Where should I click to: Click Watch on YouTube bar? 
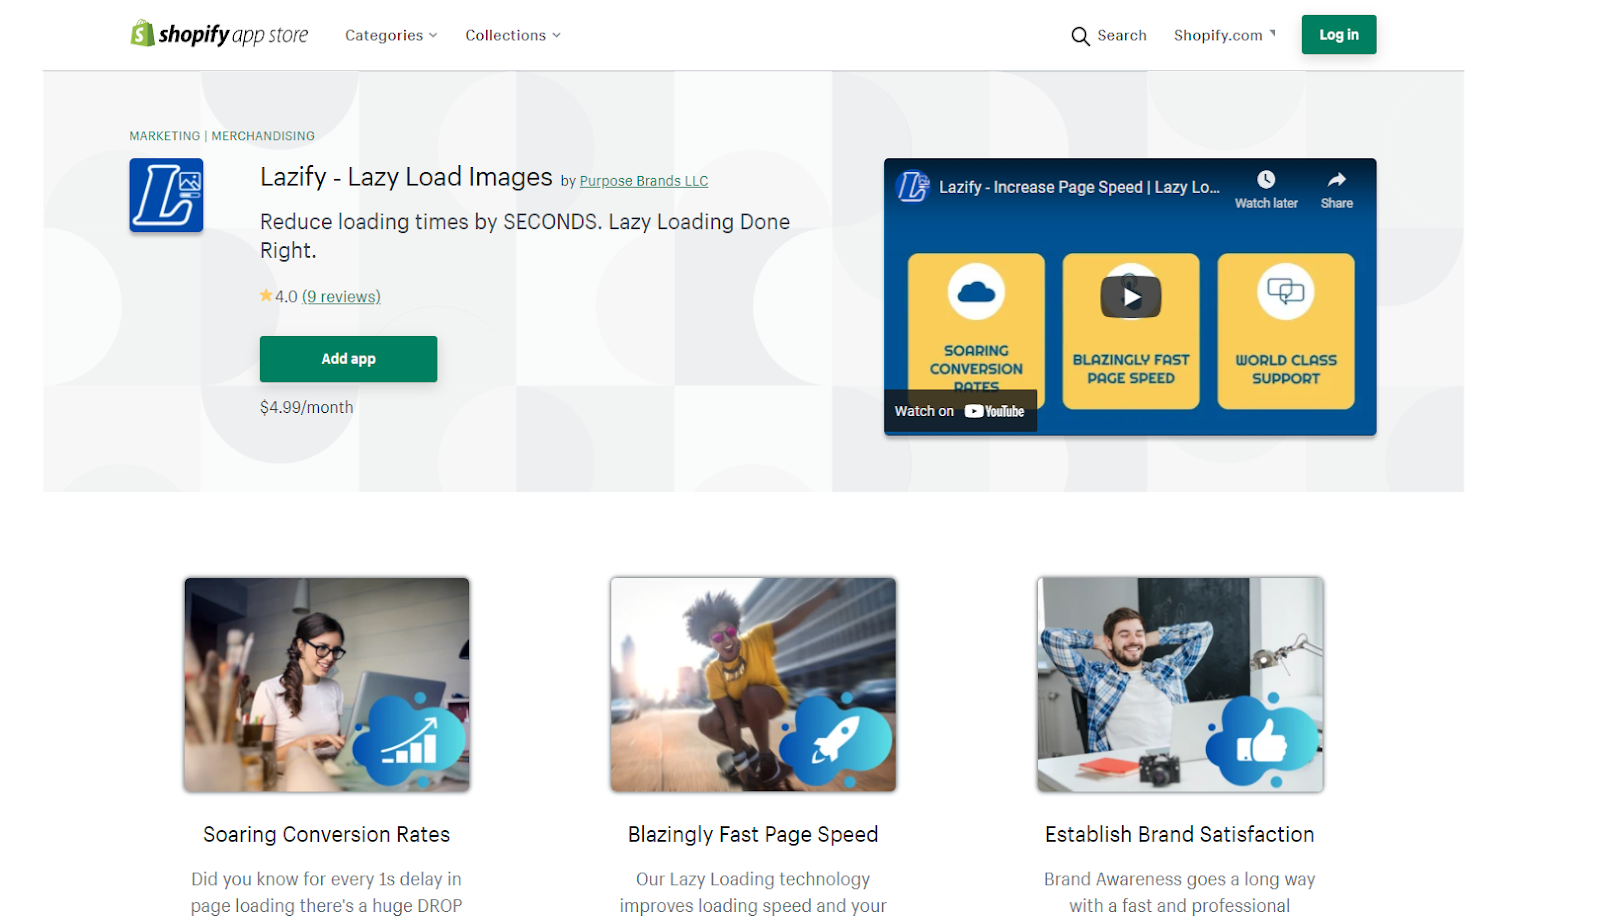(x=960, y=411)
